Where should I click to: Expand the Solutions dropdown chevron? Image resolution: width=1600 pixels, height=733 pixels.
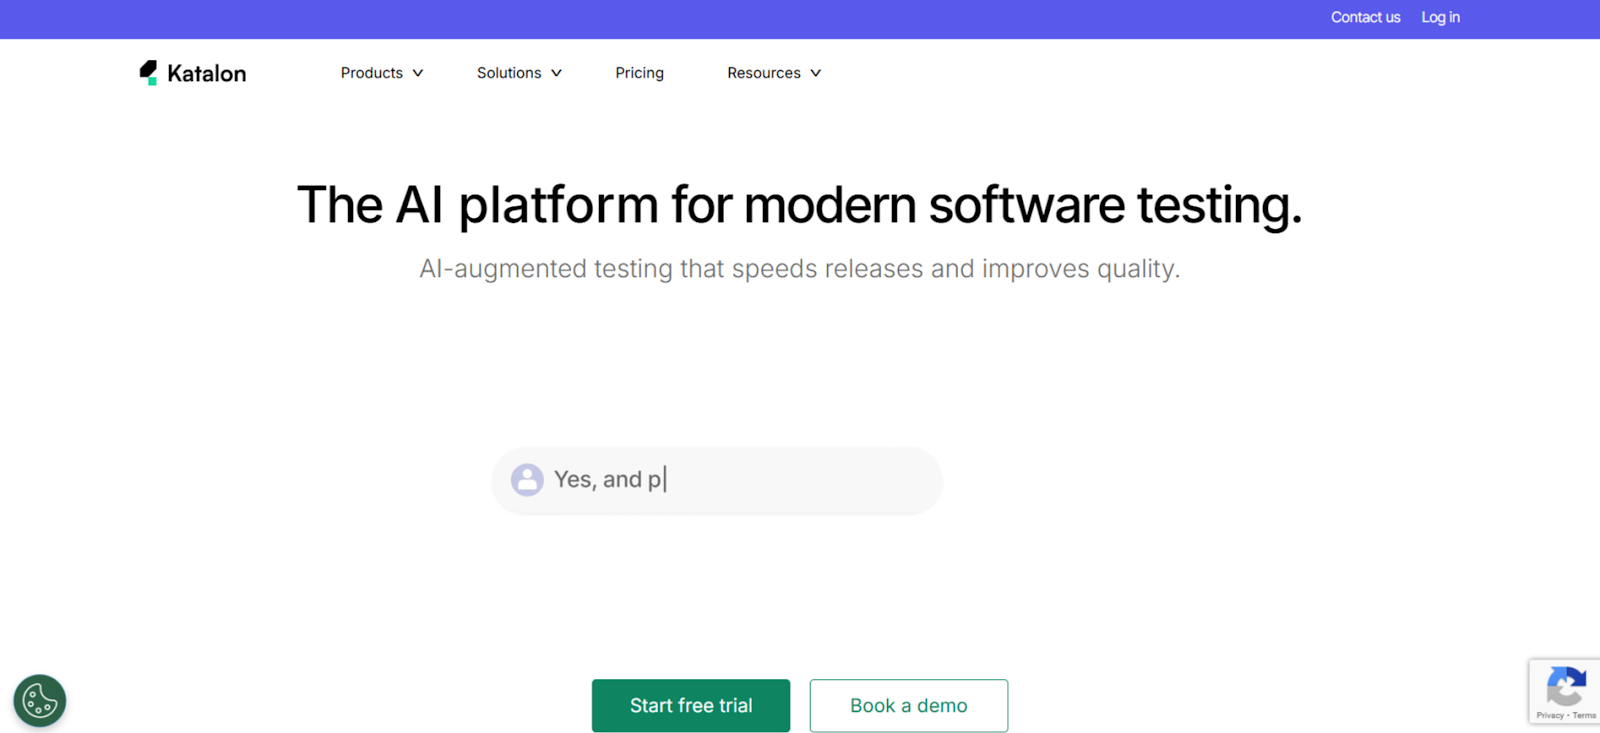coord(557,73)
